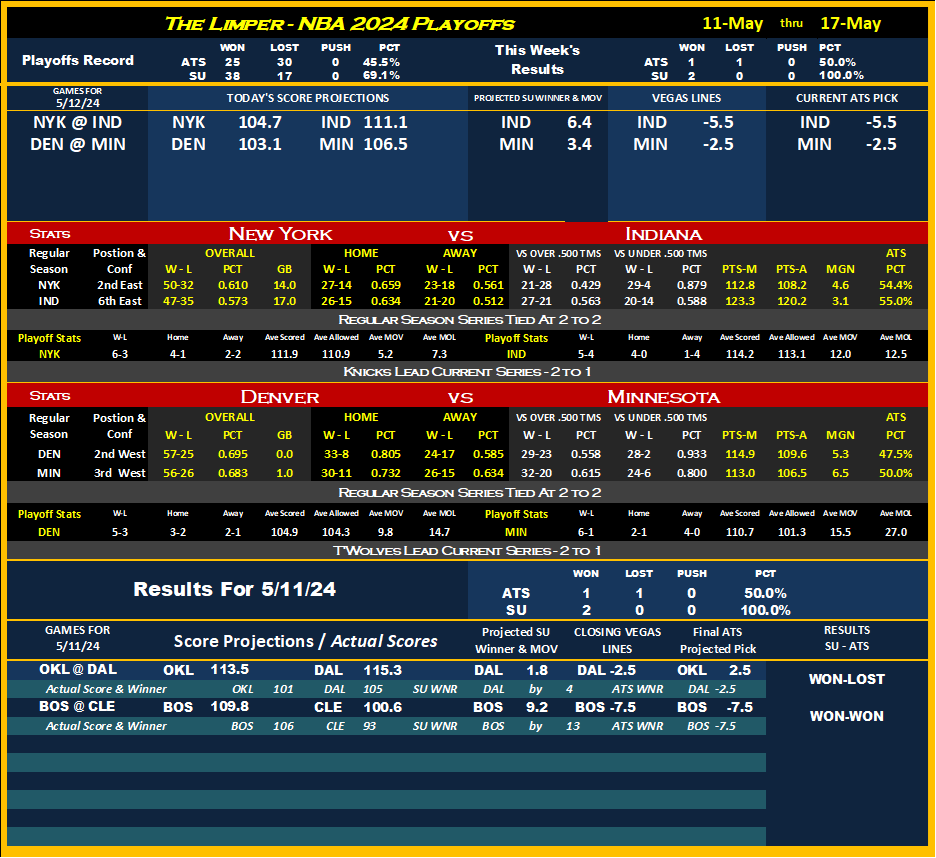Select BOS projected score "109.8"
The height and width of the screenshot is (858, 936).
tap(230, 707)
